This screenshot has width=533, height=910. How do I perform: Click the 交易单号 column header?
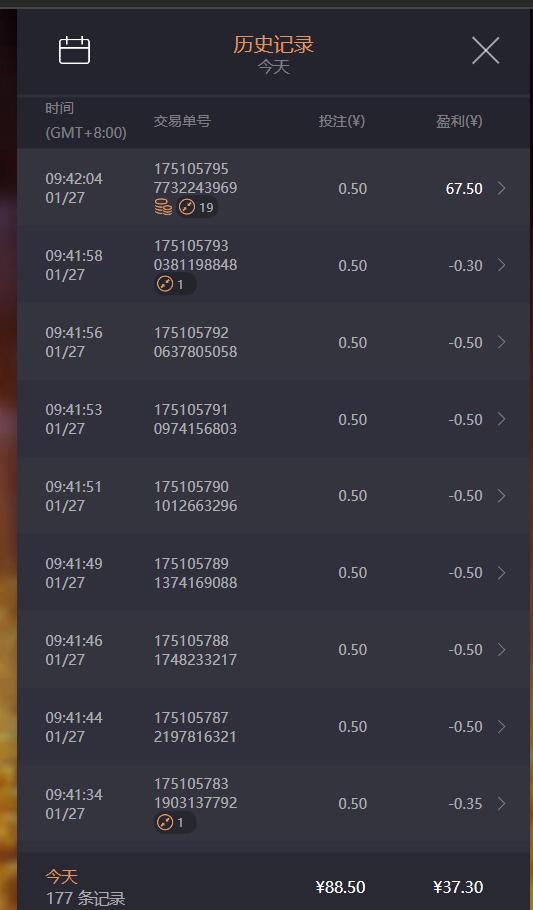(182, 121)
